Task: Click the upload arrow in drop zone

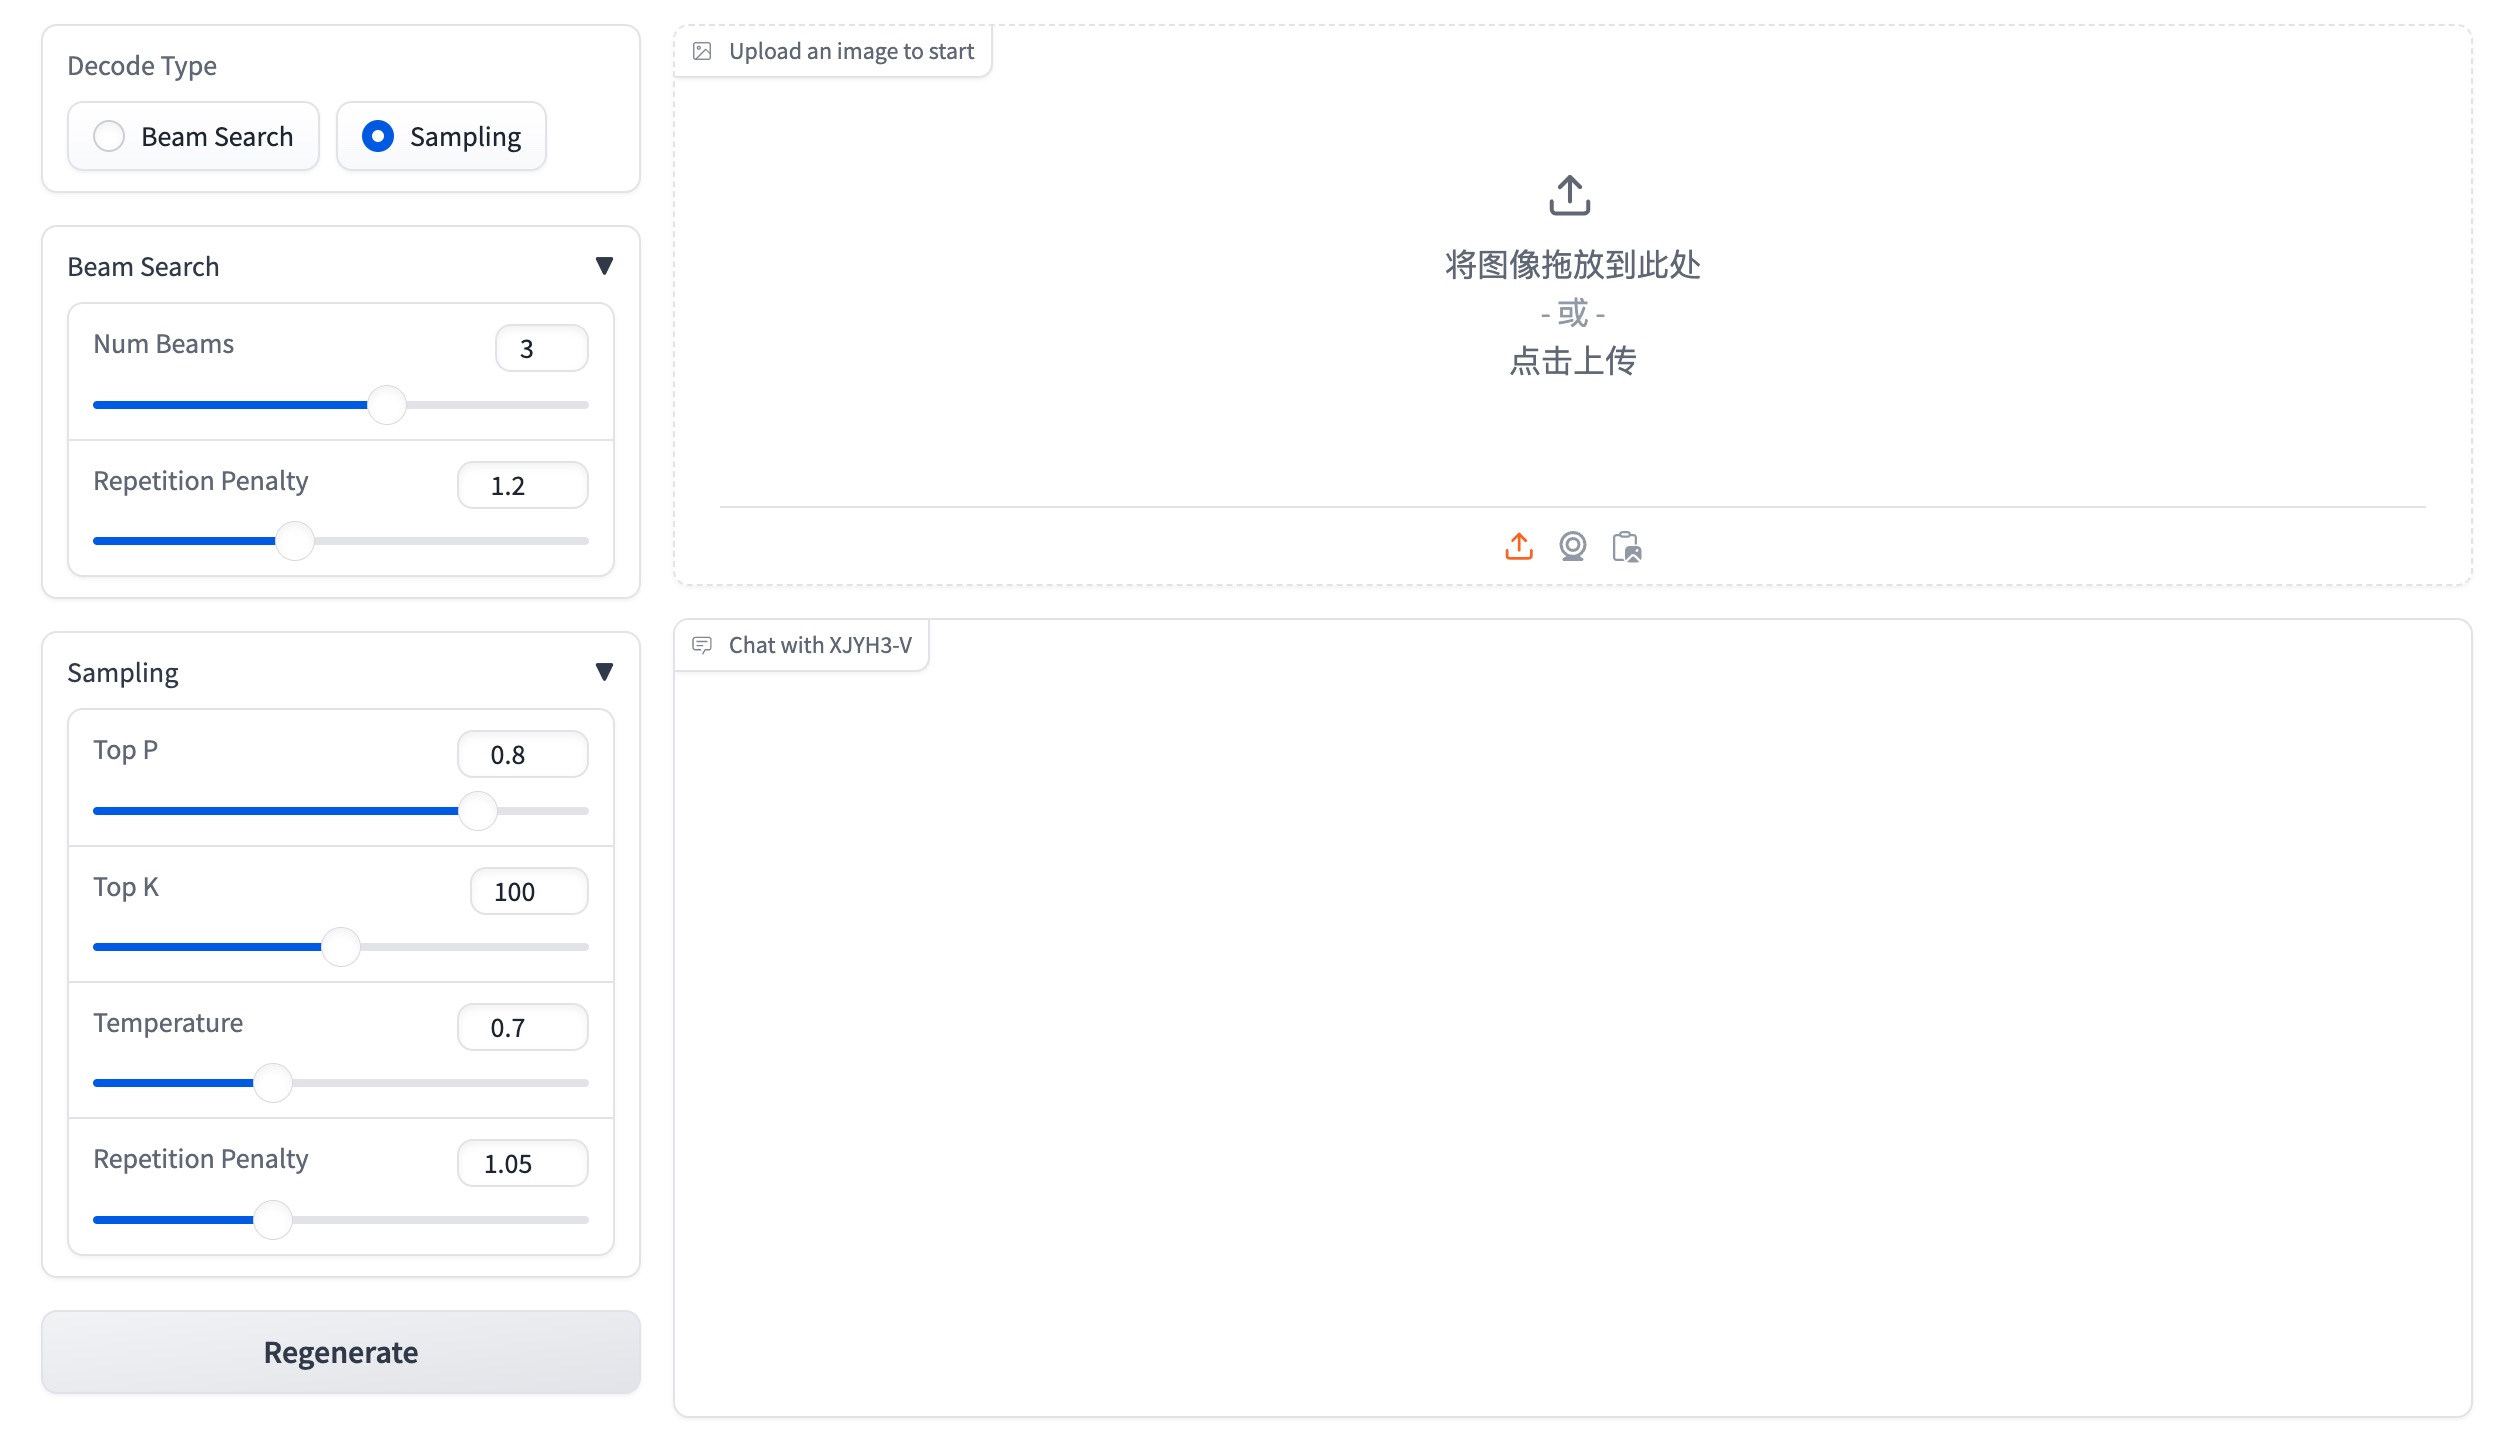Action: pyautogui.click(x=1569, y=195)
